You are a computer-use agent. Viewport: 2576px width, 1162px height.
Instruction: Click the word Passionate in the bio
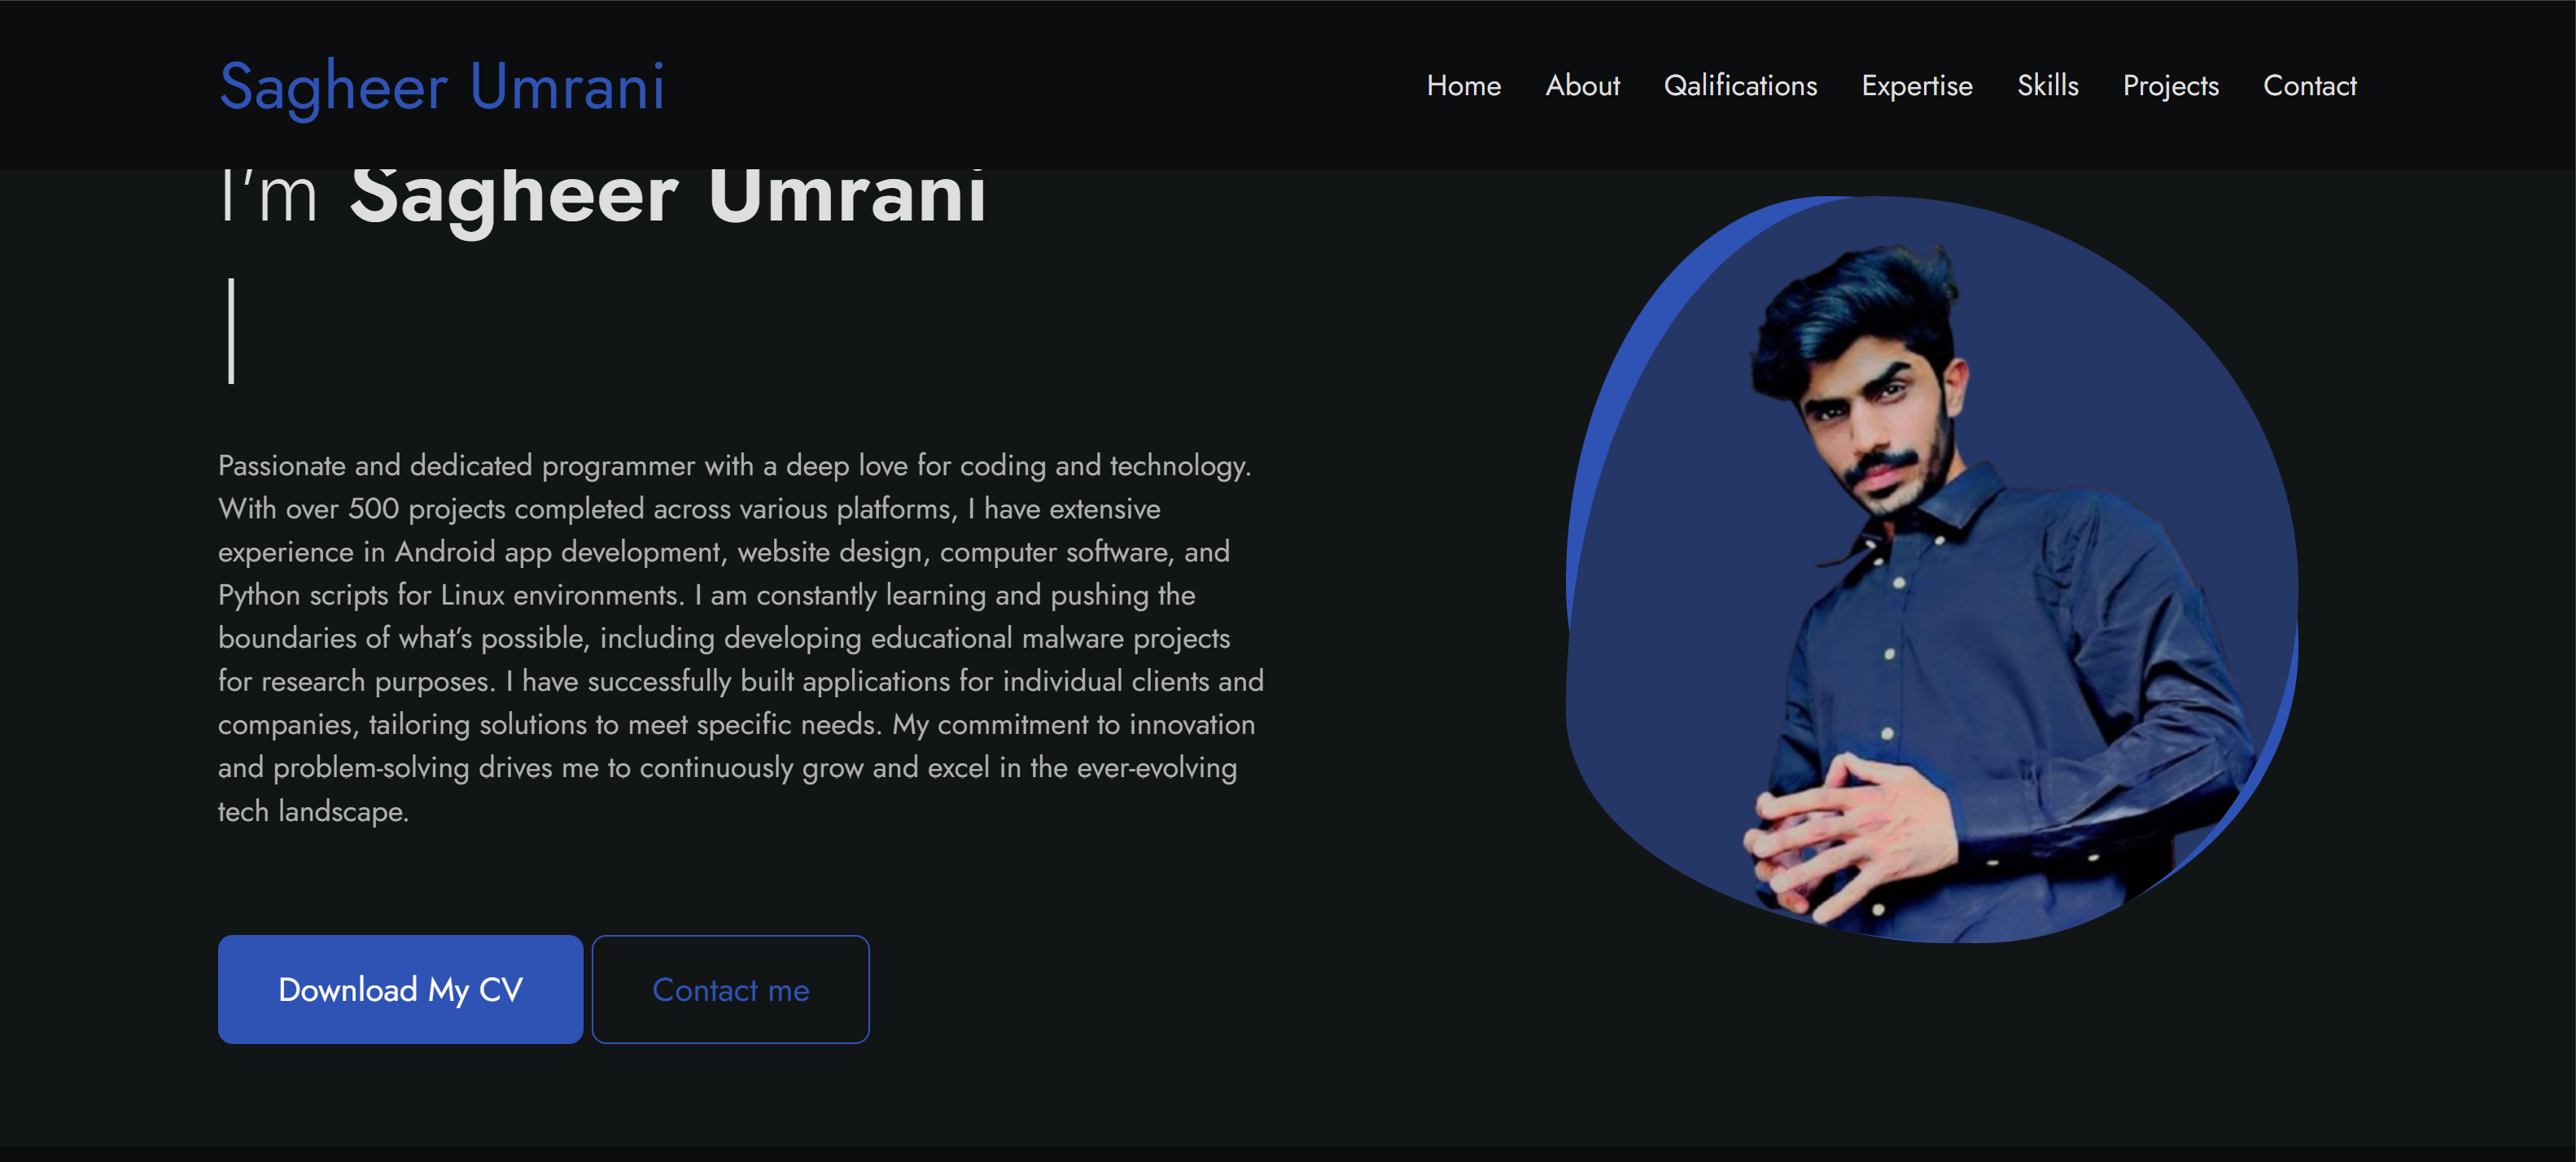click(x=282, y=466)
